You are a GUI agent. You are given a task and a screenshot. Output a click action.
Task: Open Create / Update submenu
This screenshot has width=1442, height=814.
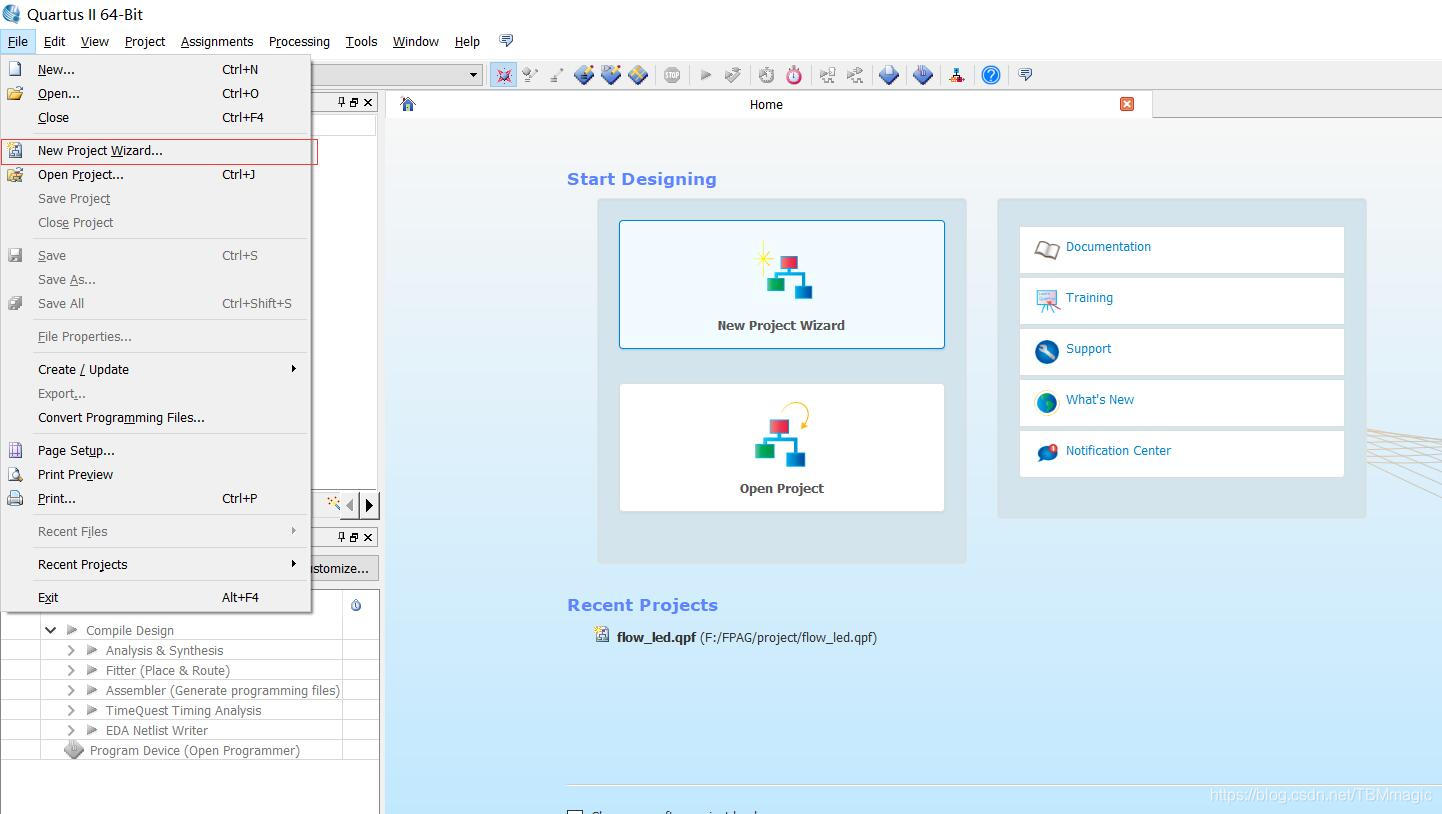(156, 369)
